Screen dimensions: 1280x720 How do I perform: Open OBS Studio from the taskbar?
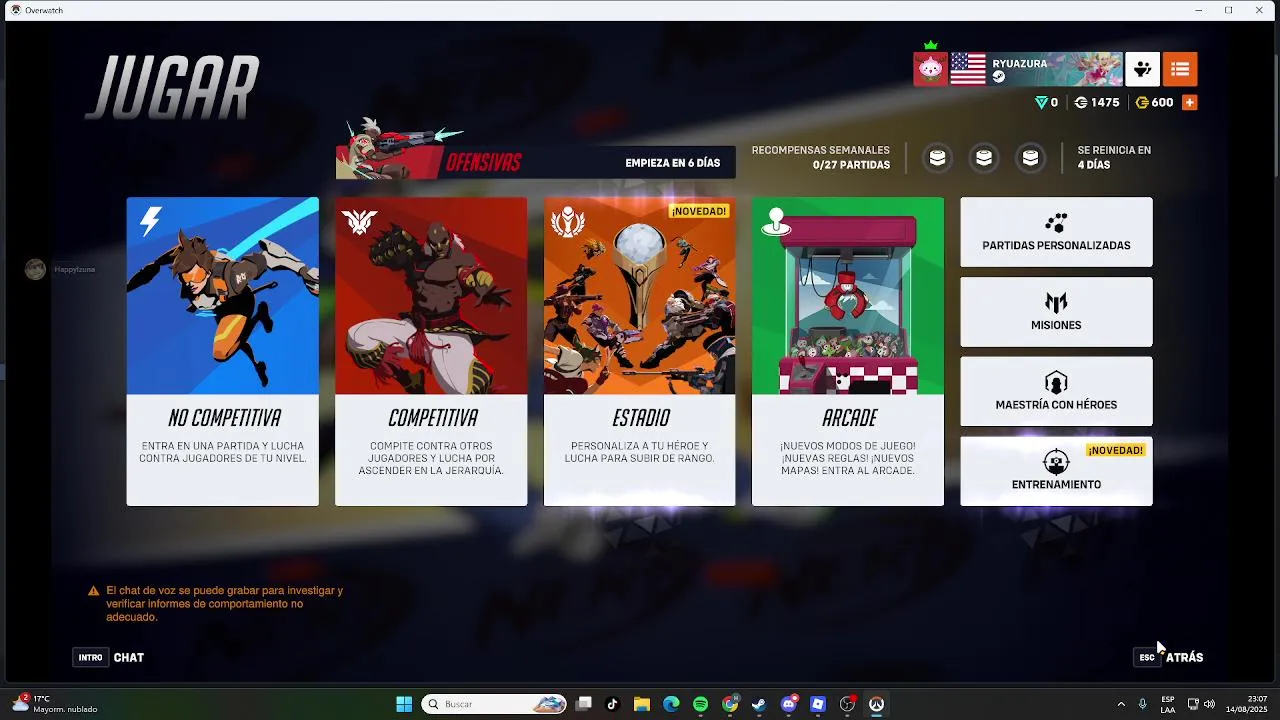click(848, 704)
